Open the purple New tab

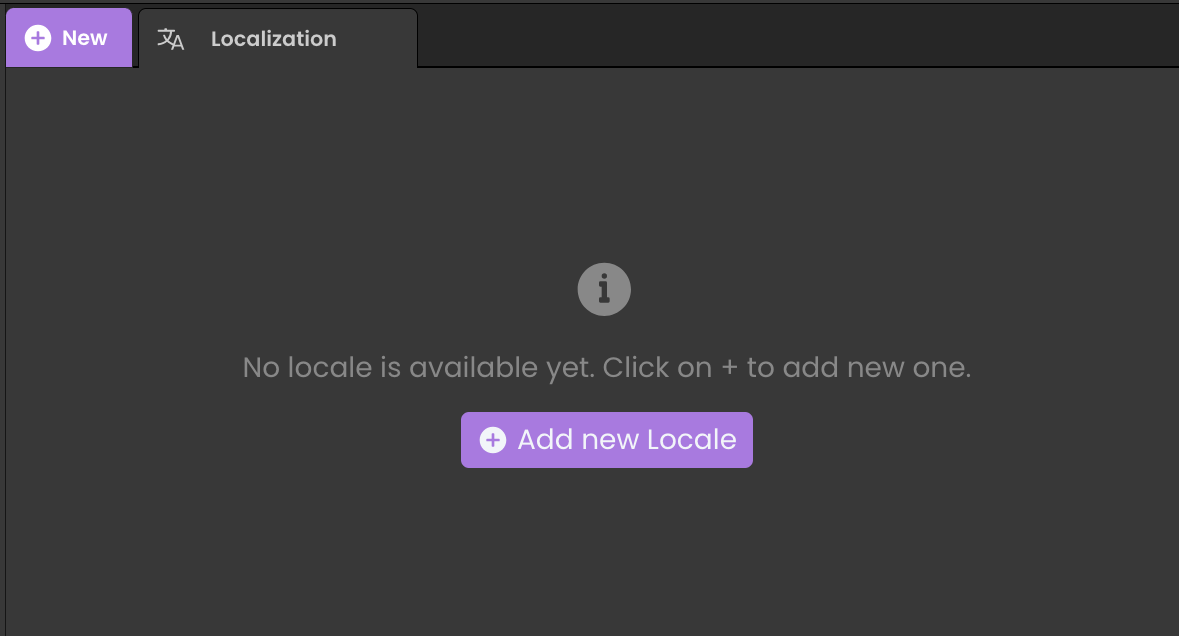[69, 38]
